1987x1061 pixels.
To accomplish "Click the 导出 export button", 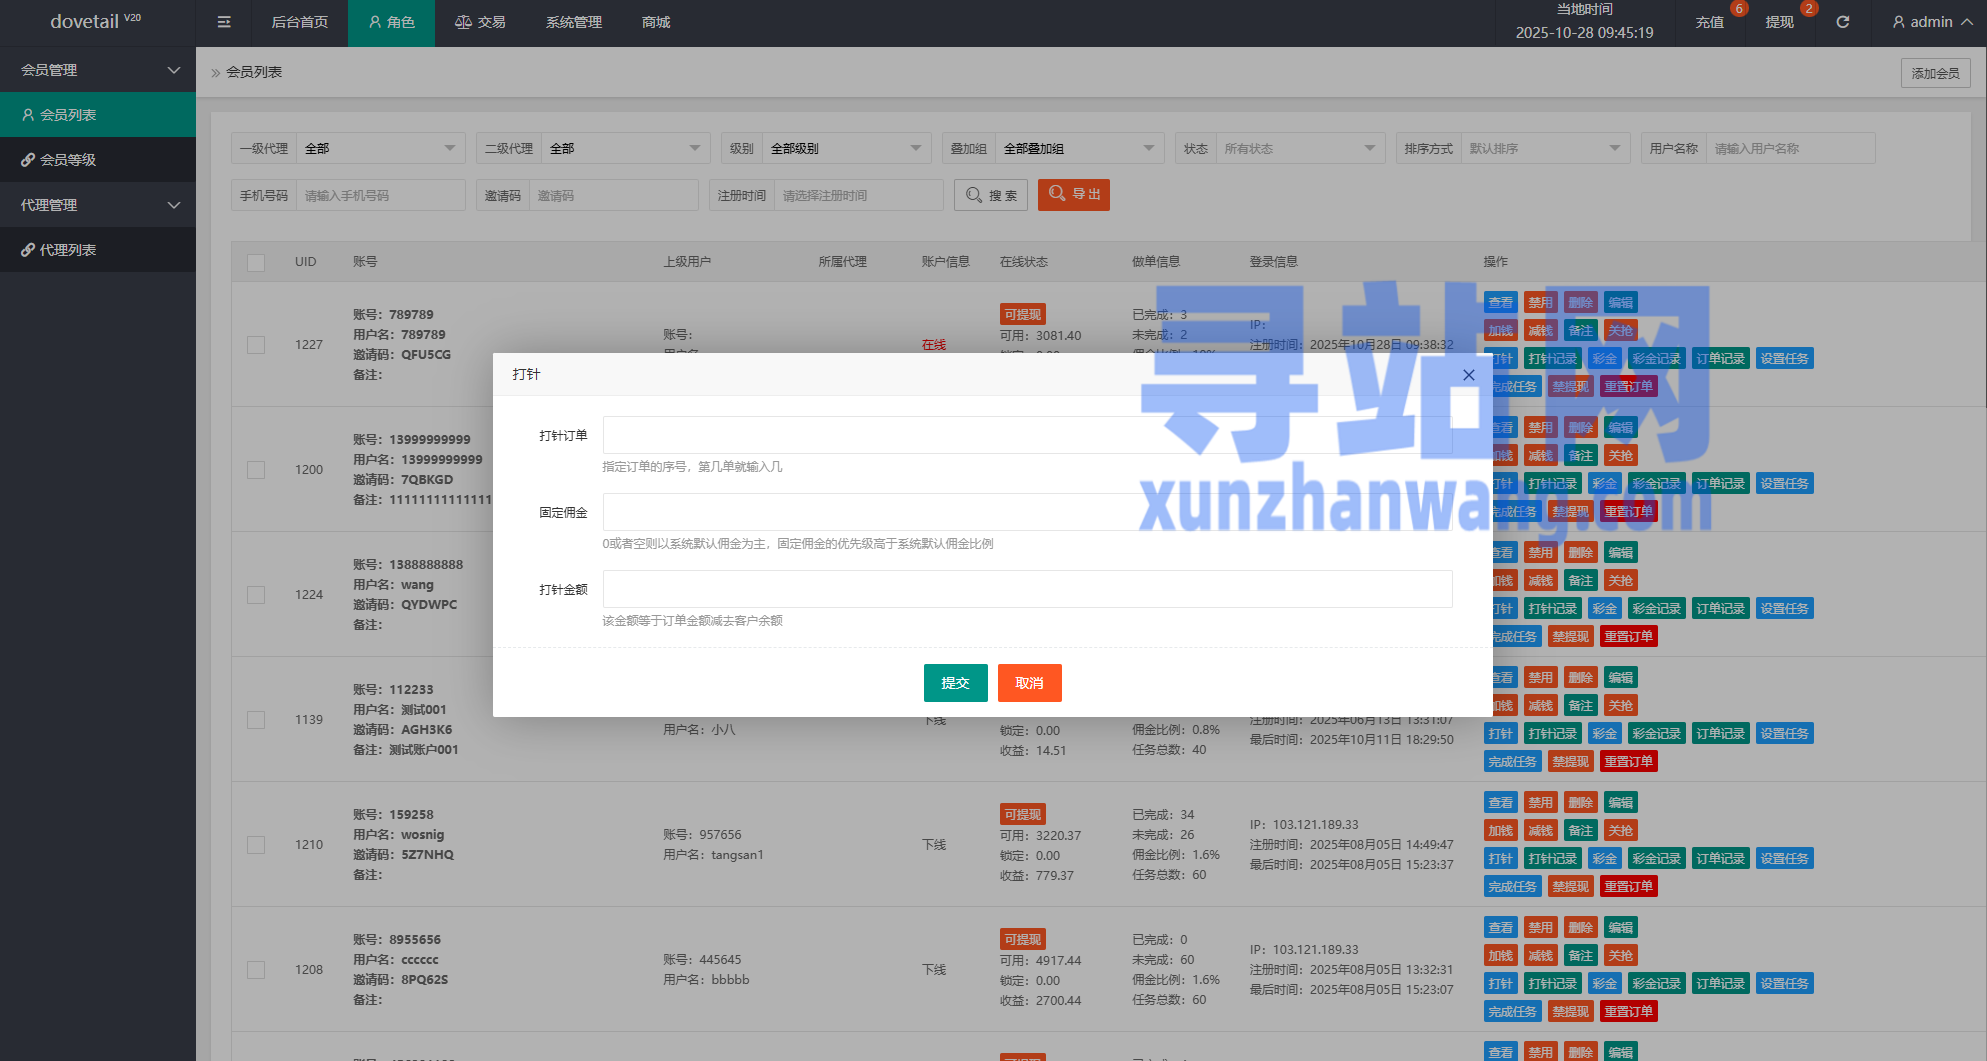I will (x=1074, y=194).
